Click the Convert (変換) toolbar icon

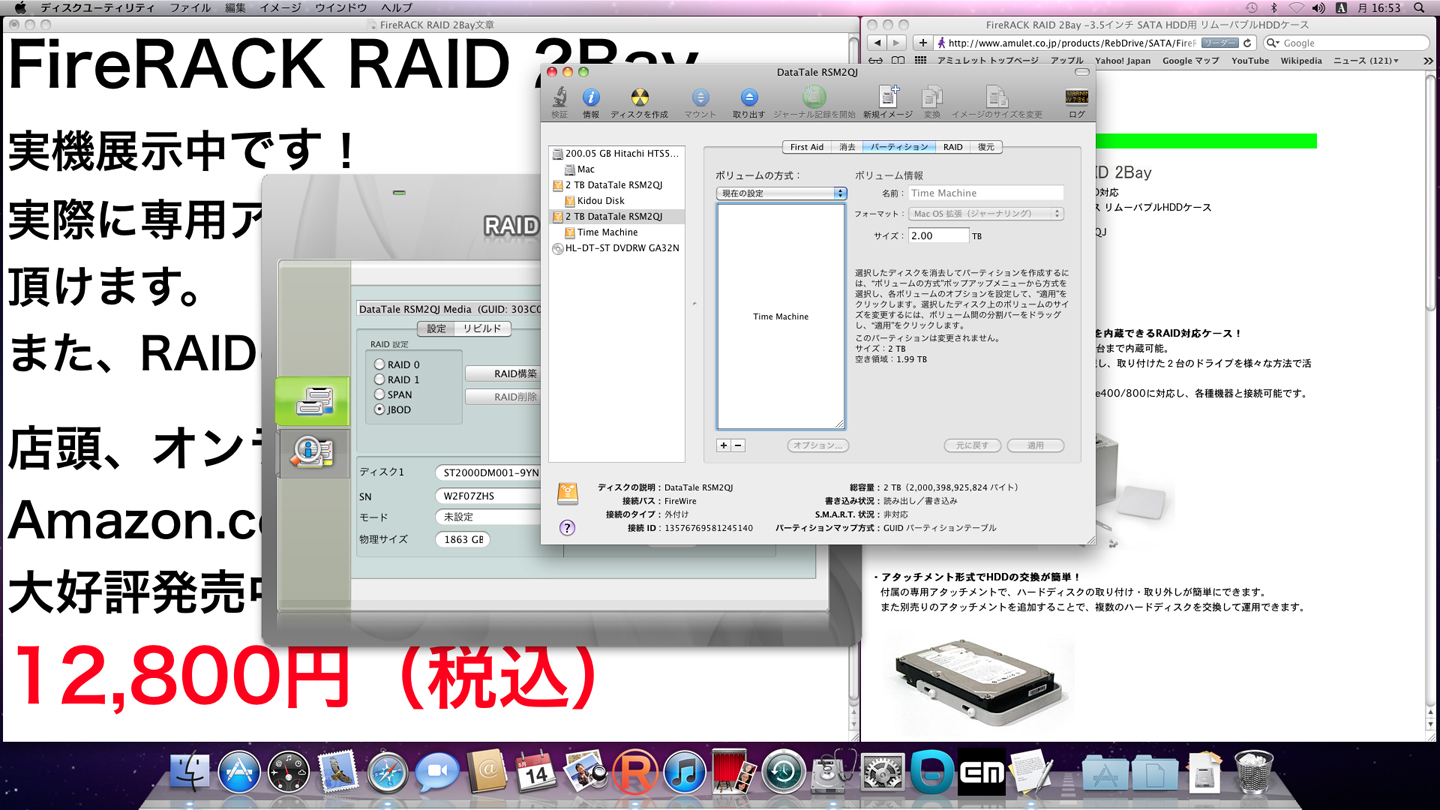(x=932, y=97)
